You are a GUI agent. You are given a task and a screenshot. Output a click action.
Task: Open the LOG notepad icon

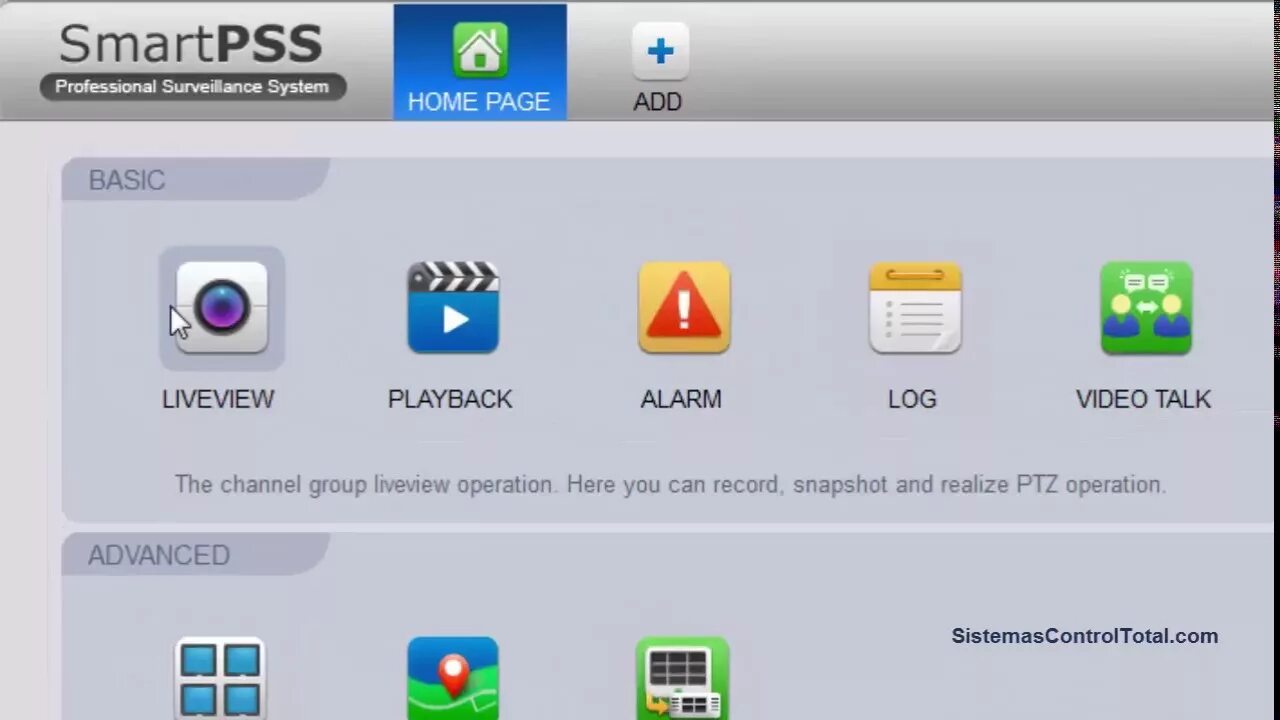(x=915, y=308)
